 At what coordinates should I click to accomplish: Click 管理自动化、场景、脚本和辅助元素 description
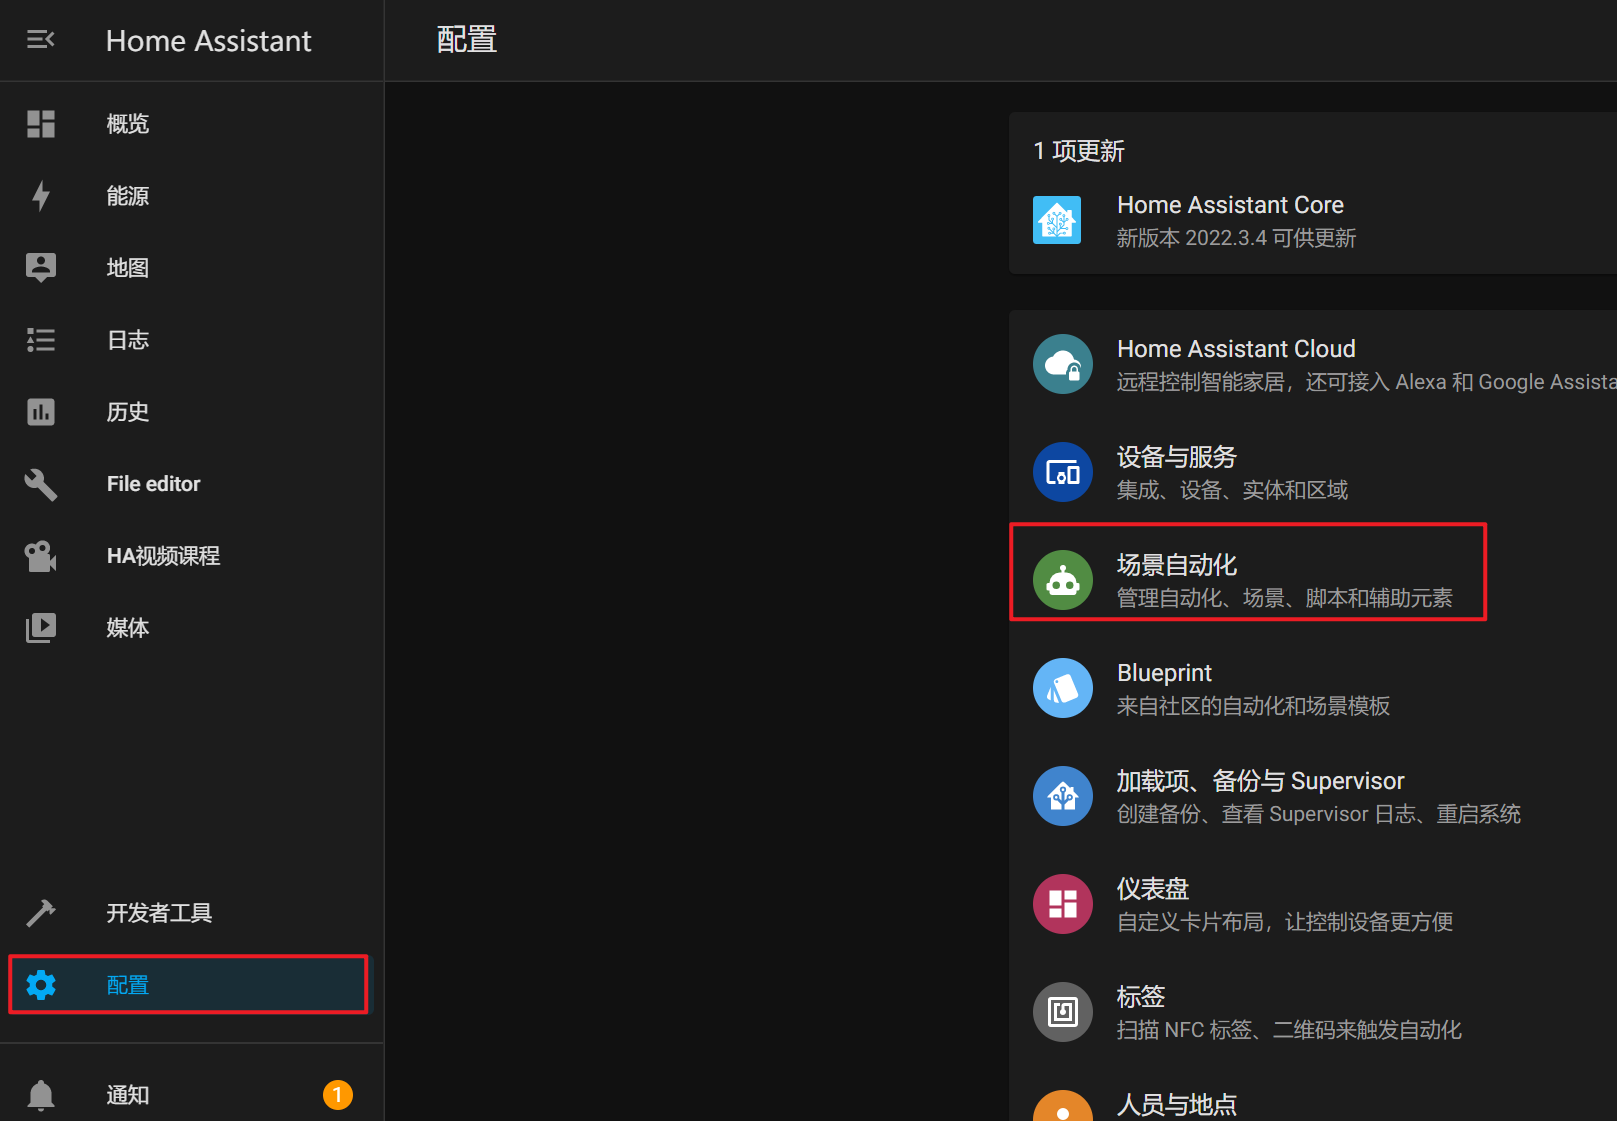[x=1285, y=598]
